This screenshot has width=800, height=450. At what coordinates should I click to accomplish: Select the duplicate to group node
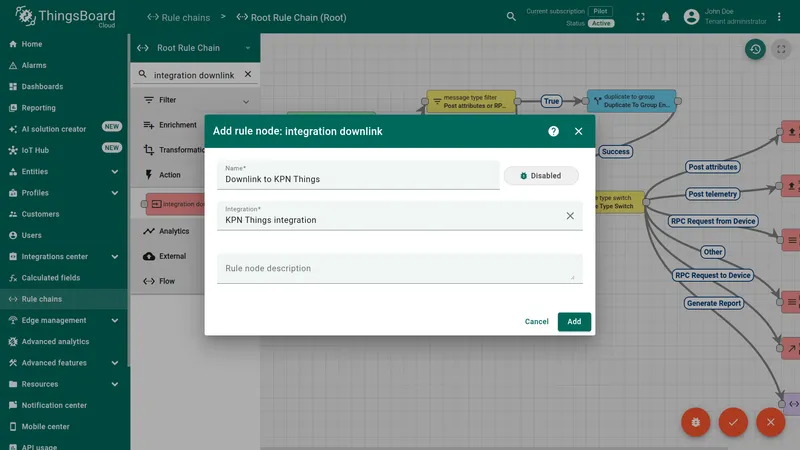point(632,101)
